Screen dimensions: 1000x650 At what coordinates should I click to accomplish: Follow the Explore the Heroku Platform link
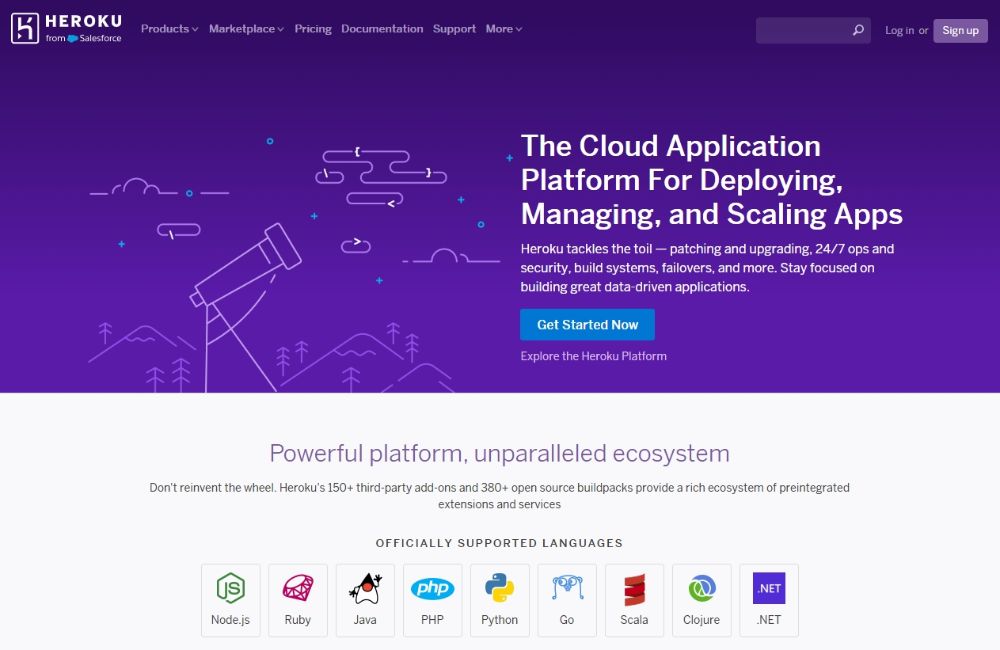click(593, 356)
